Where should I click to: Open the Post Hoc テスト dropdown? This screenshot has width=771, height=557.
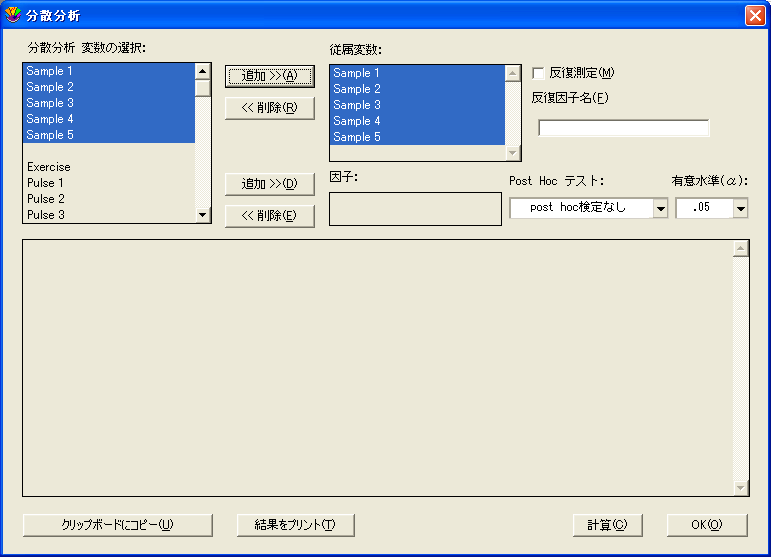click(x=661, y=208)
